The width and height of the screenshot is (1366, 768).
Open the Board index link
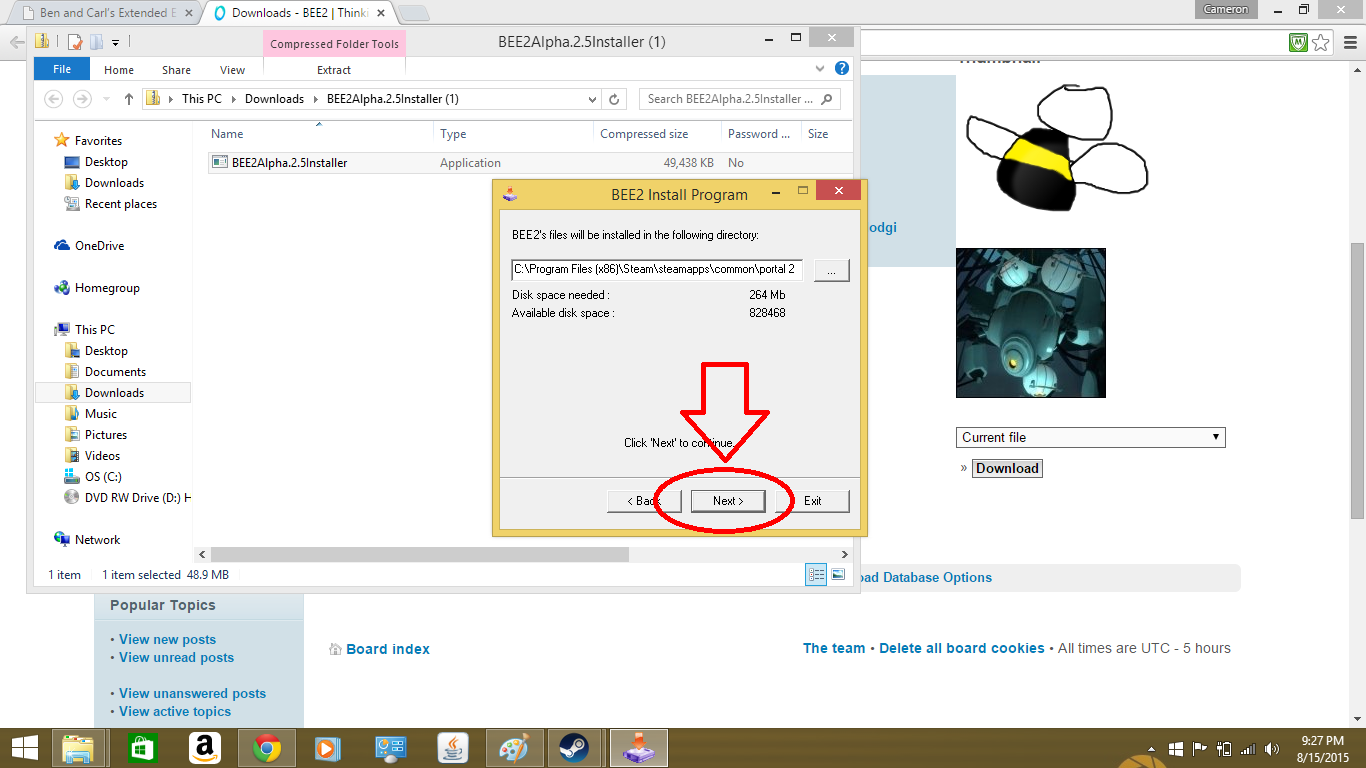(x=388, y=649)
